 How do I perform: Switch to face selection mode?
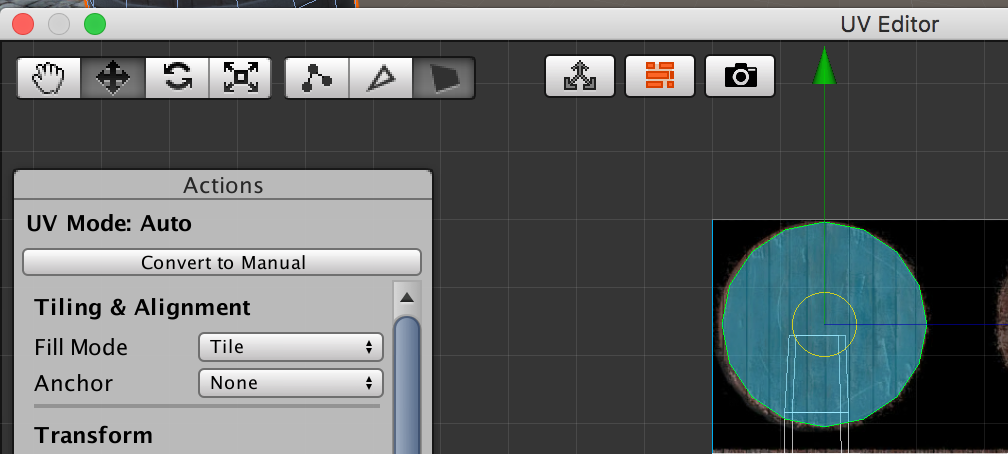tap(444, 78)
